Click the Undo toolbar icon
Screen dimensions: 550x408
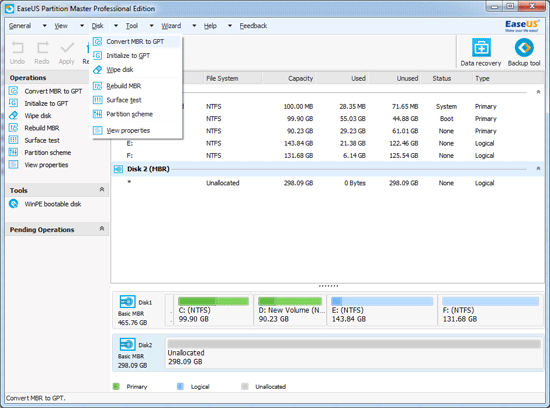[17, 48]
